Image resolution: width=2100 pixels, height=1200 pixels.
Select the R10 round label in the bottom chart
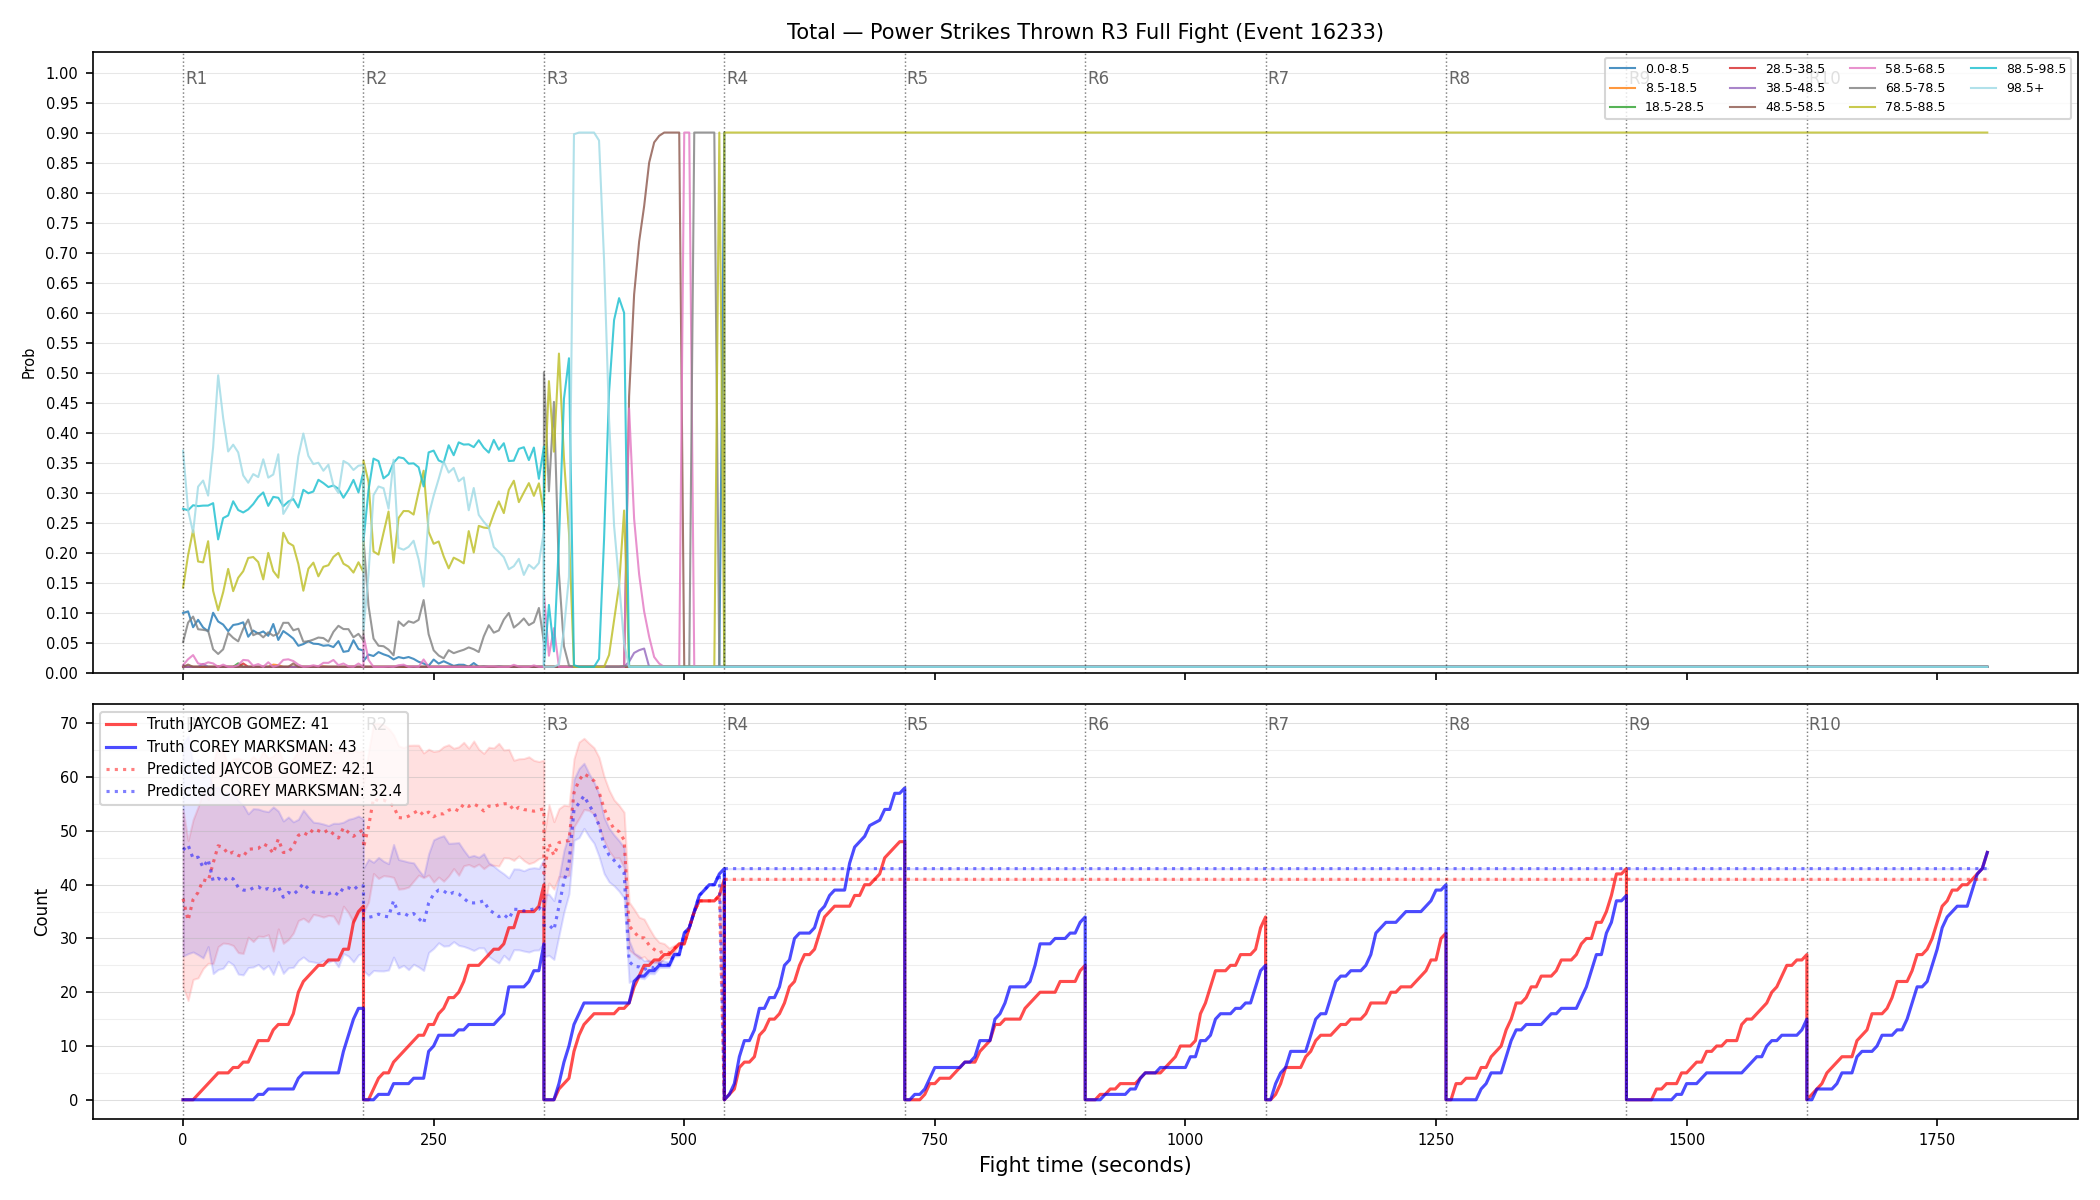pos(1824,724)
